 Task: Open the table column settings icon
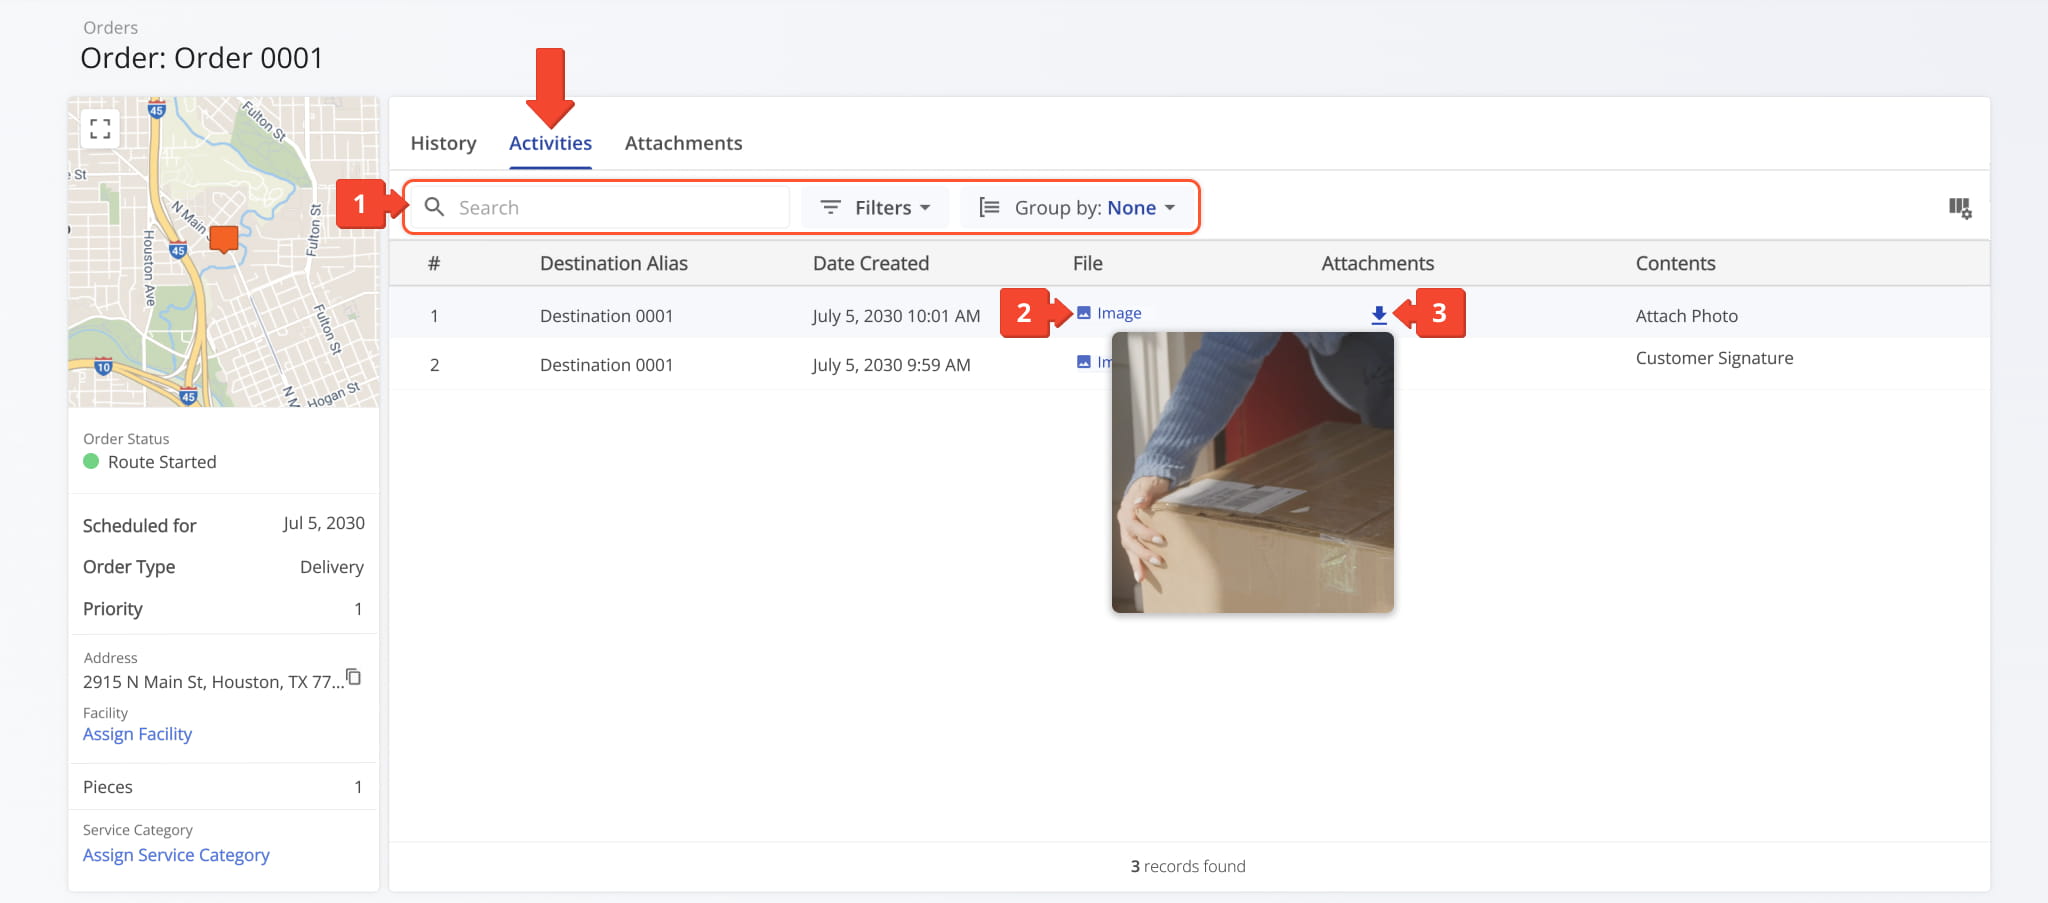point(1959,208)
